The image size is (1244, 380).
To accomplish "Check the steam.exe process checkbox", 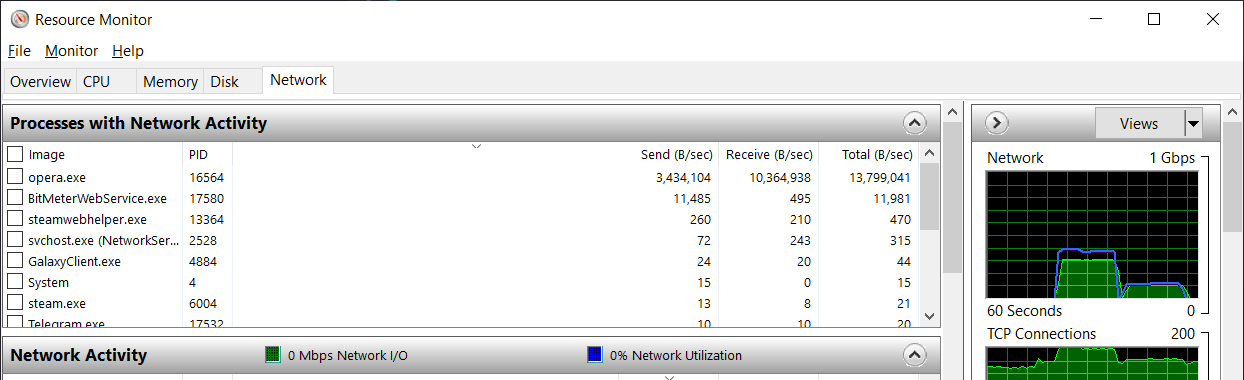I will click(15, 303).
